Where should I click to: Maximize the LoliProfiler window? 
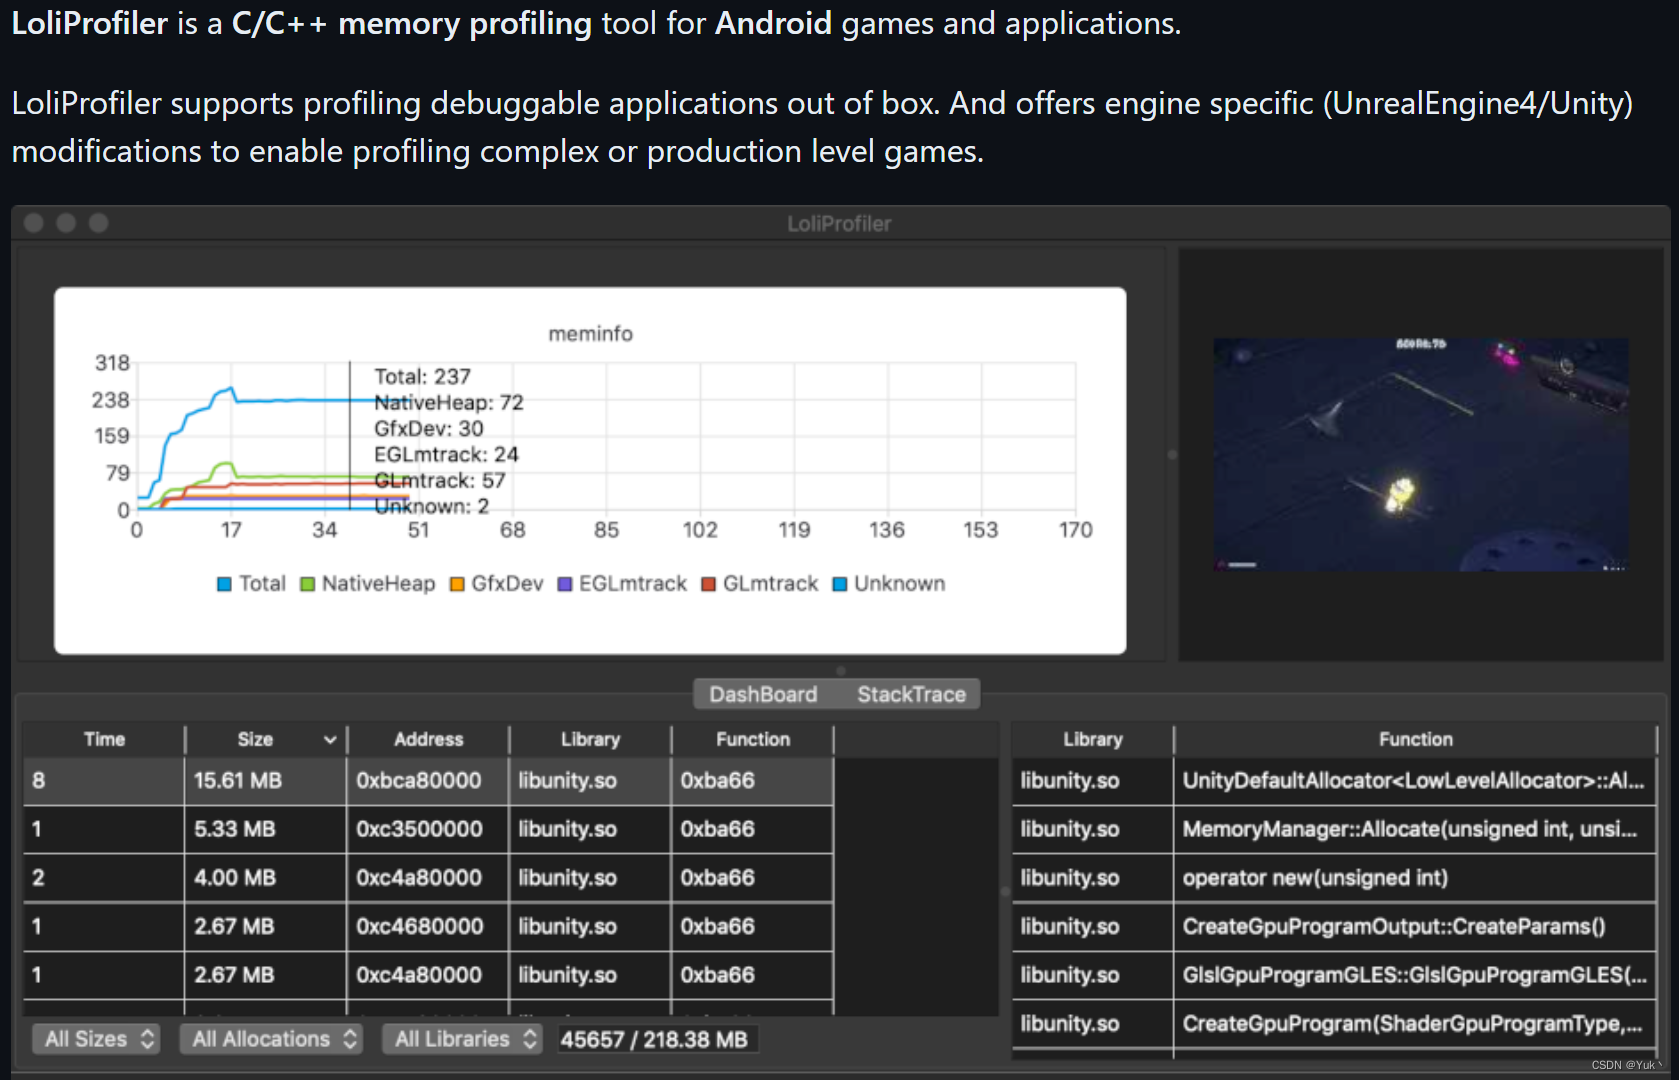[98, 223]
